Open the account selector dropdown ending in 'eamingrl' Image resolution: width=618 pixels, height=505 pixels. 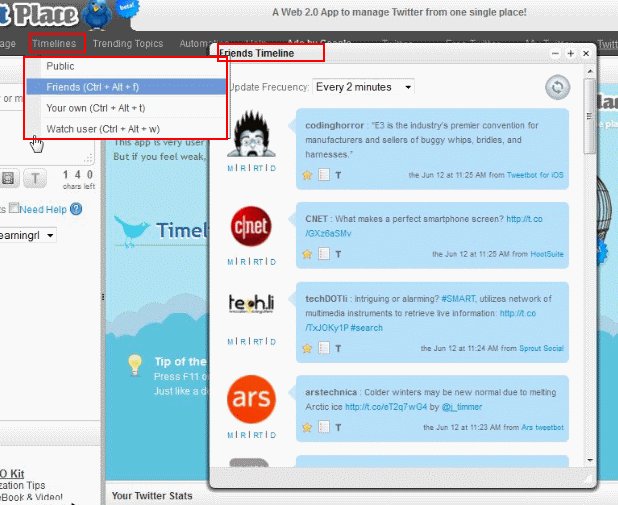(x=28, y=235)
